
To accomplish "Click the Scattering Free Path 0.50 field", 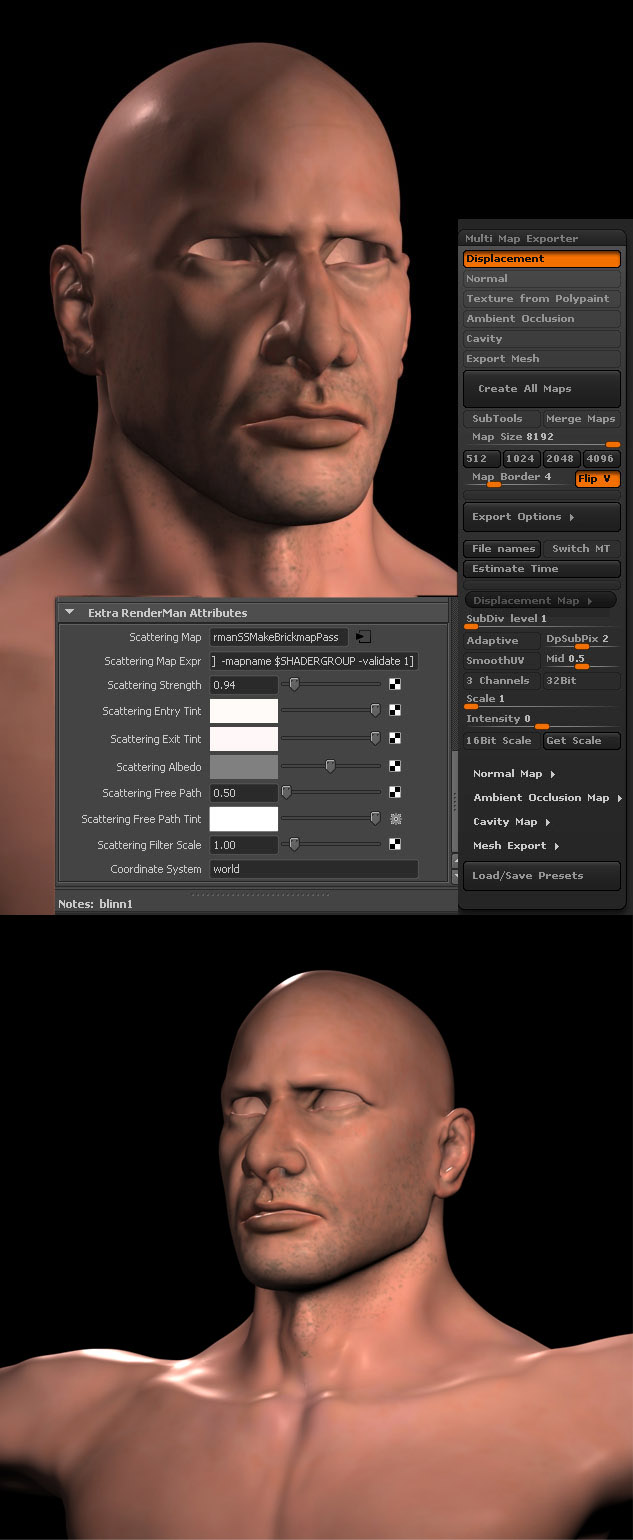I will pos(244,793).
